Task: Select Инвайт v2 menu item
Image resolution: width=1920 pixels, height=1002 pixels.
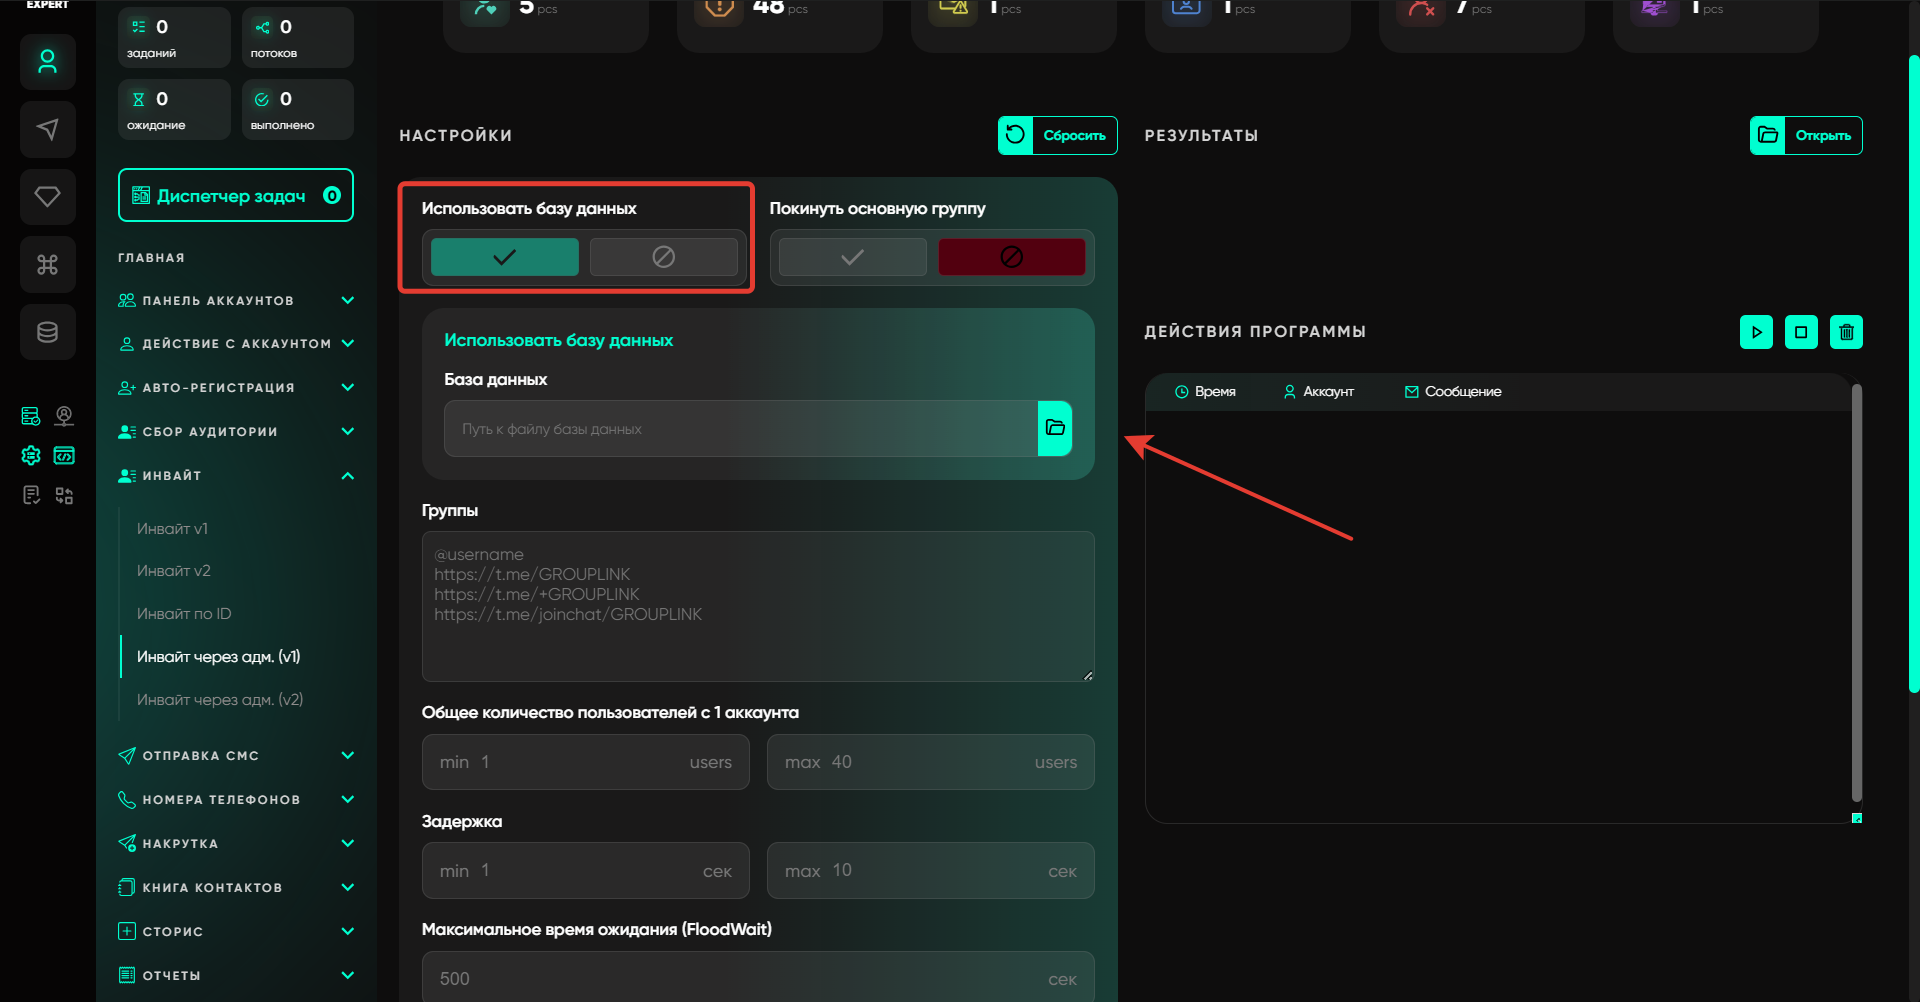Action: [x=174, y=571]
